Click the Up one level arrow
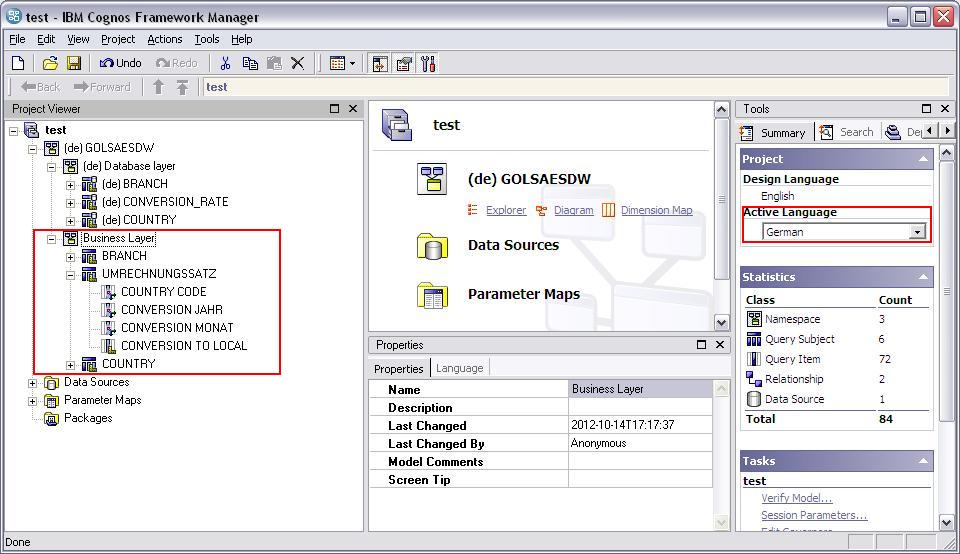 (x=159, y=87)
